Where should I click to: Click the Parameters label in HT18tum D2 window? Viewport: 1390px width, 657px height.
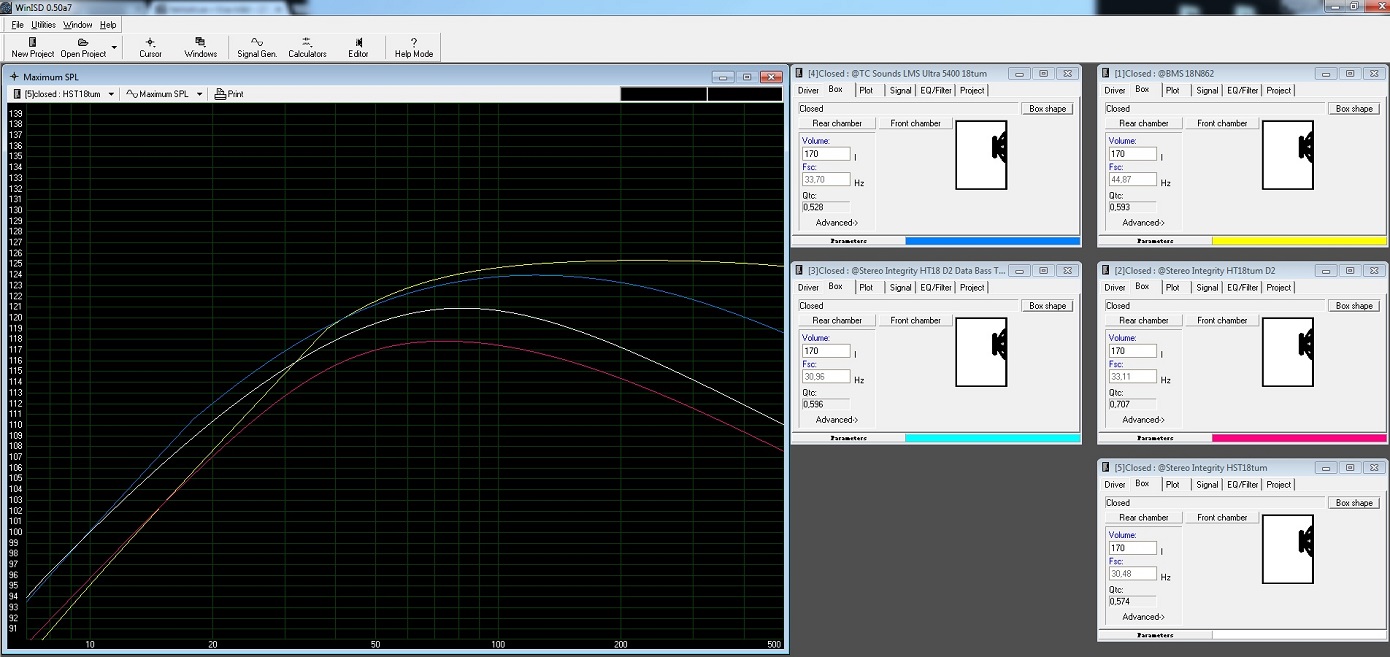pyautogui.click(x=1155, y=438)
